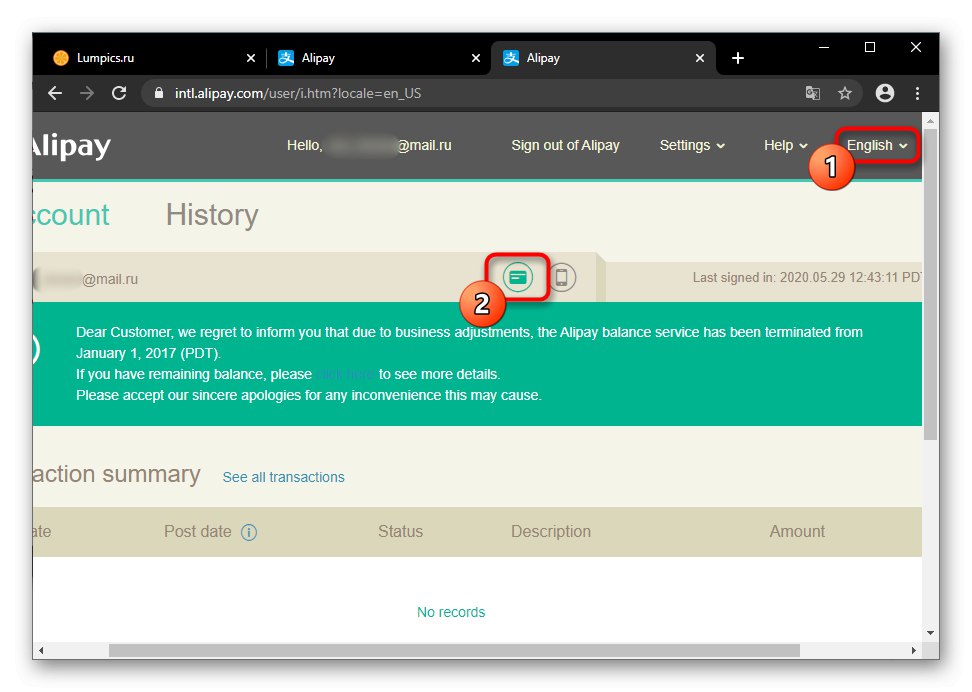Screen dimensions: 972x692
Task: Click the No records text
Action: (x=451, y=612)
